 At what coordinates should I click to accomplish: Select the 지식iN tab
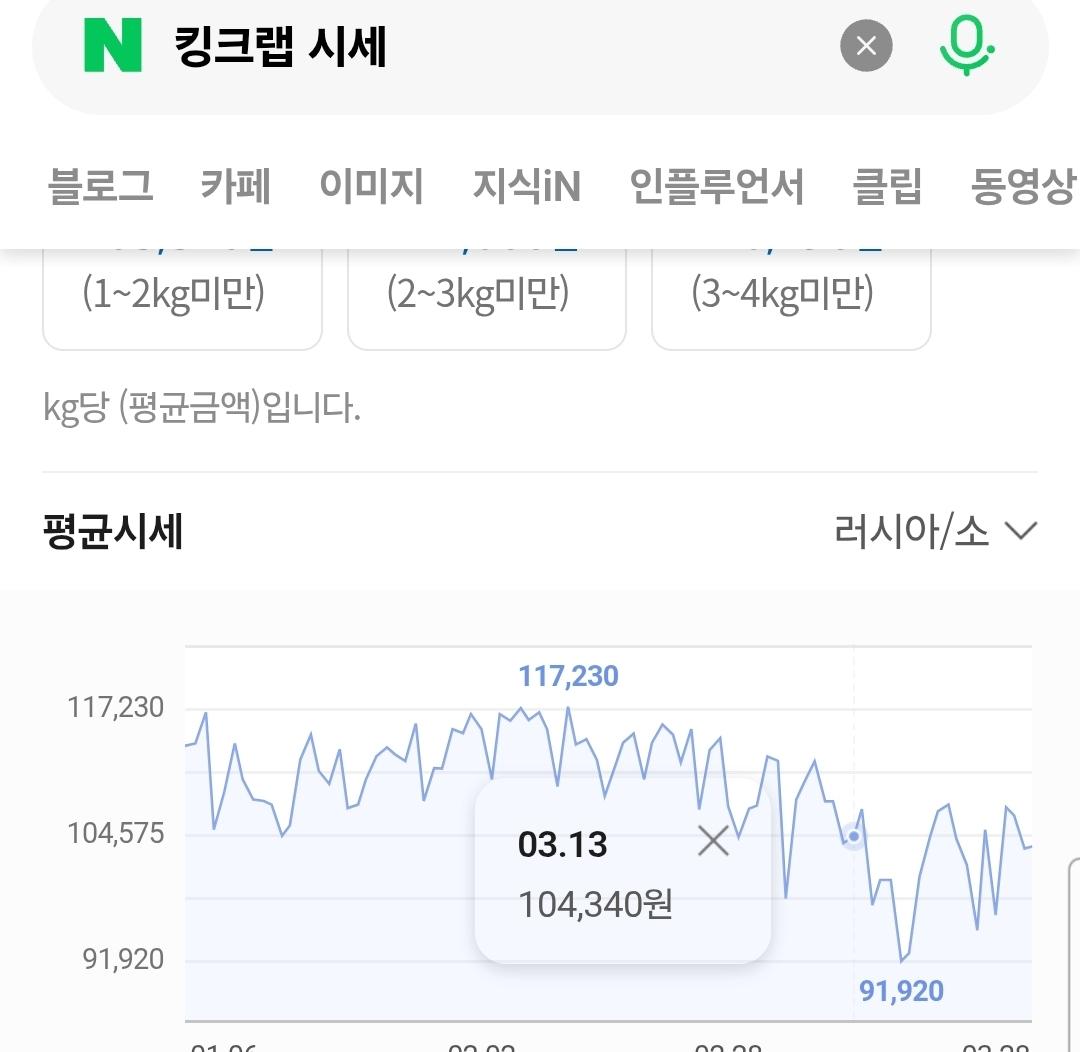coord(526,186)
